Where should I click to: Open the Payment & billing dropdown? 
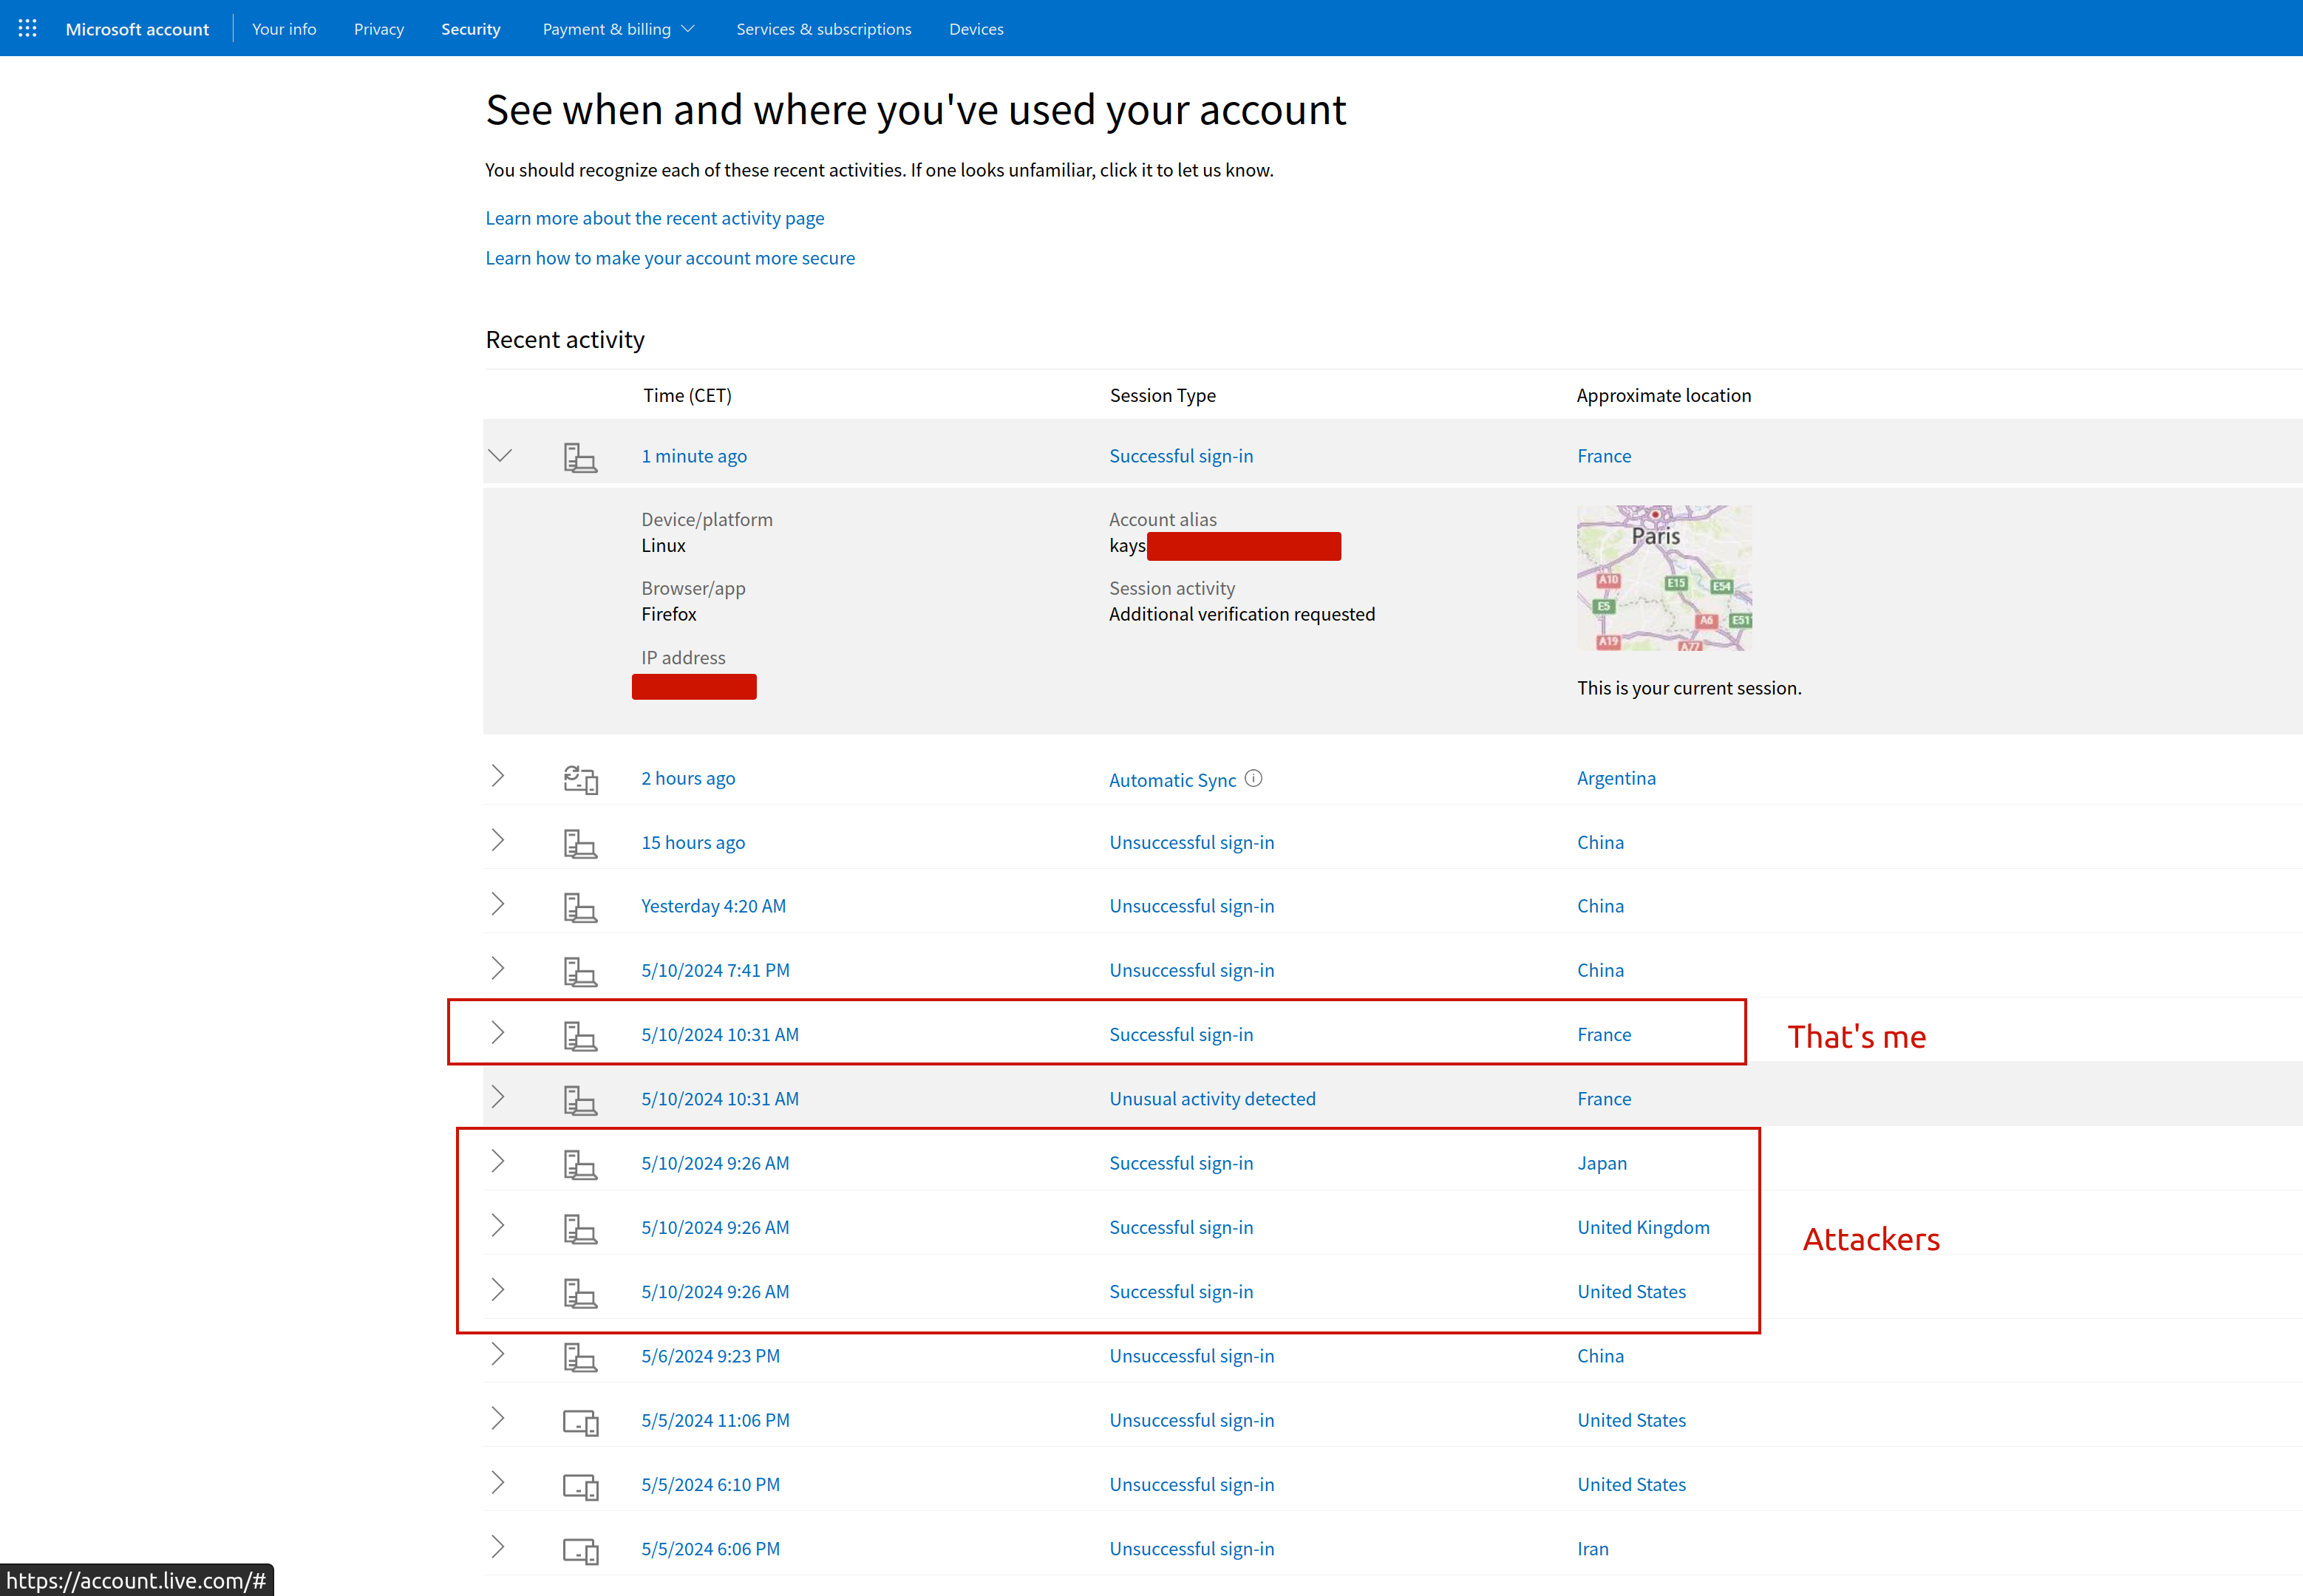tap(617, 29)
